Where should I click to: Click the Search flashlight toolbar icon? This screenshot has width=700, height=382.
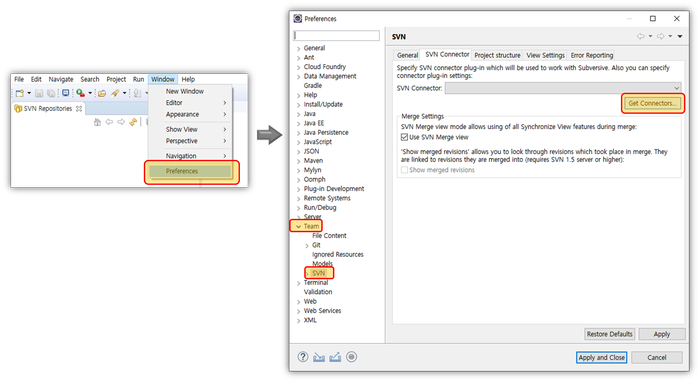(x=115, y=93)
